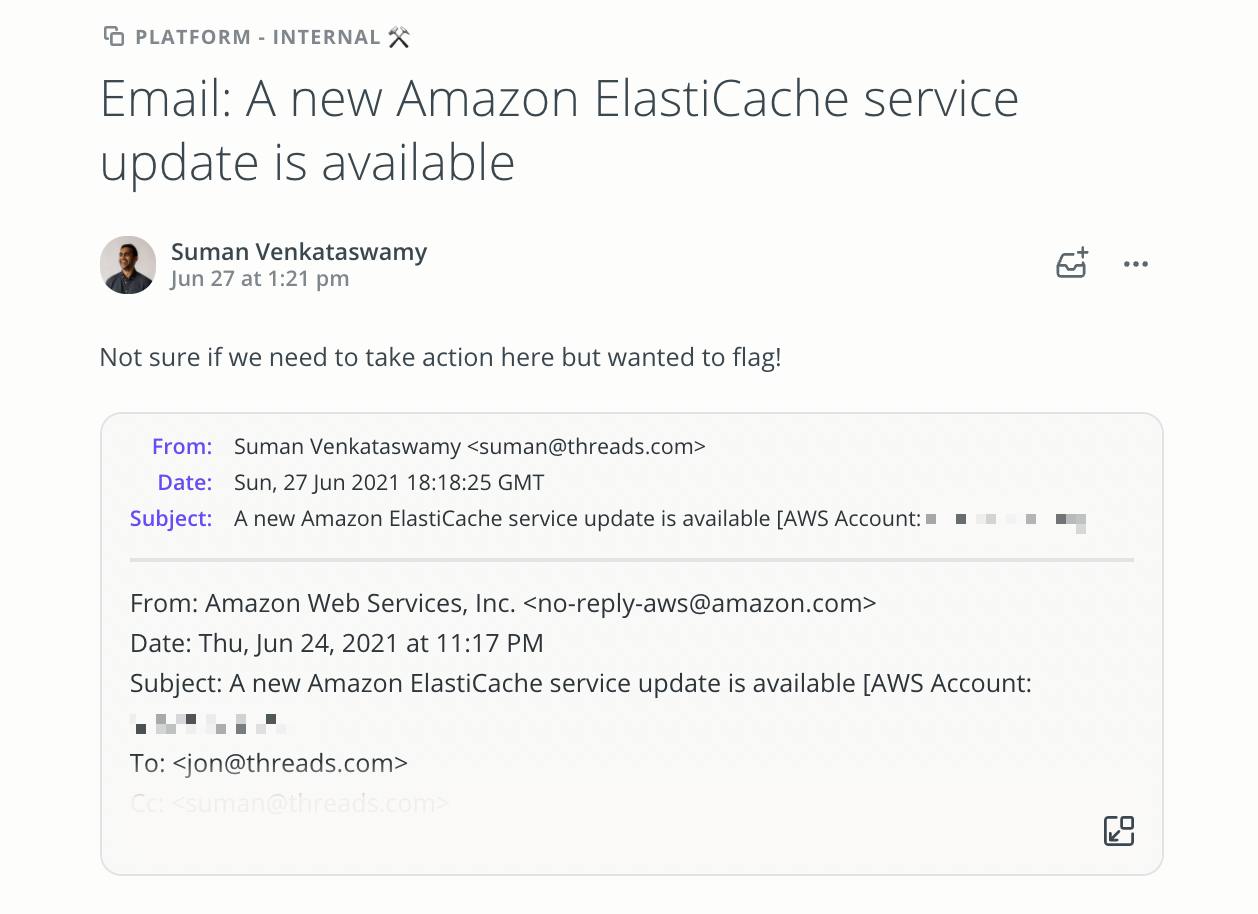Click the channel icon beside PLATFORM - INTERNAL
The height and width of the screenshot is (914, 1258).
[114, 37]
